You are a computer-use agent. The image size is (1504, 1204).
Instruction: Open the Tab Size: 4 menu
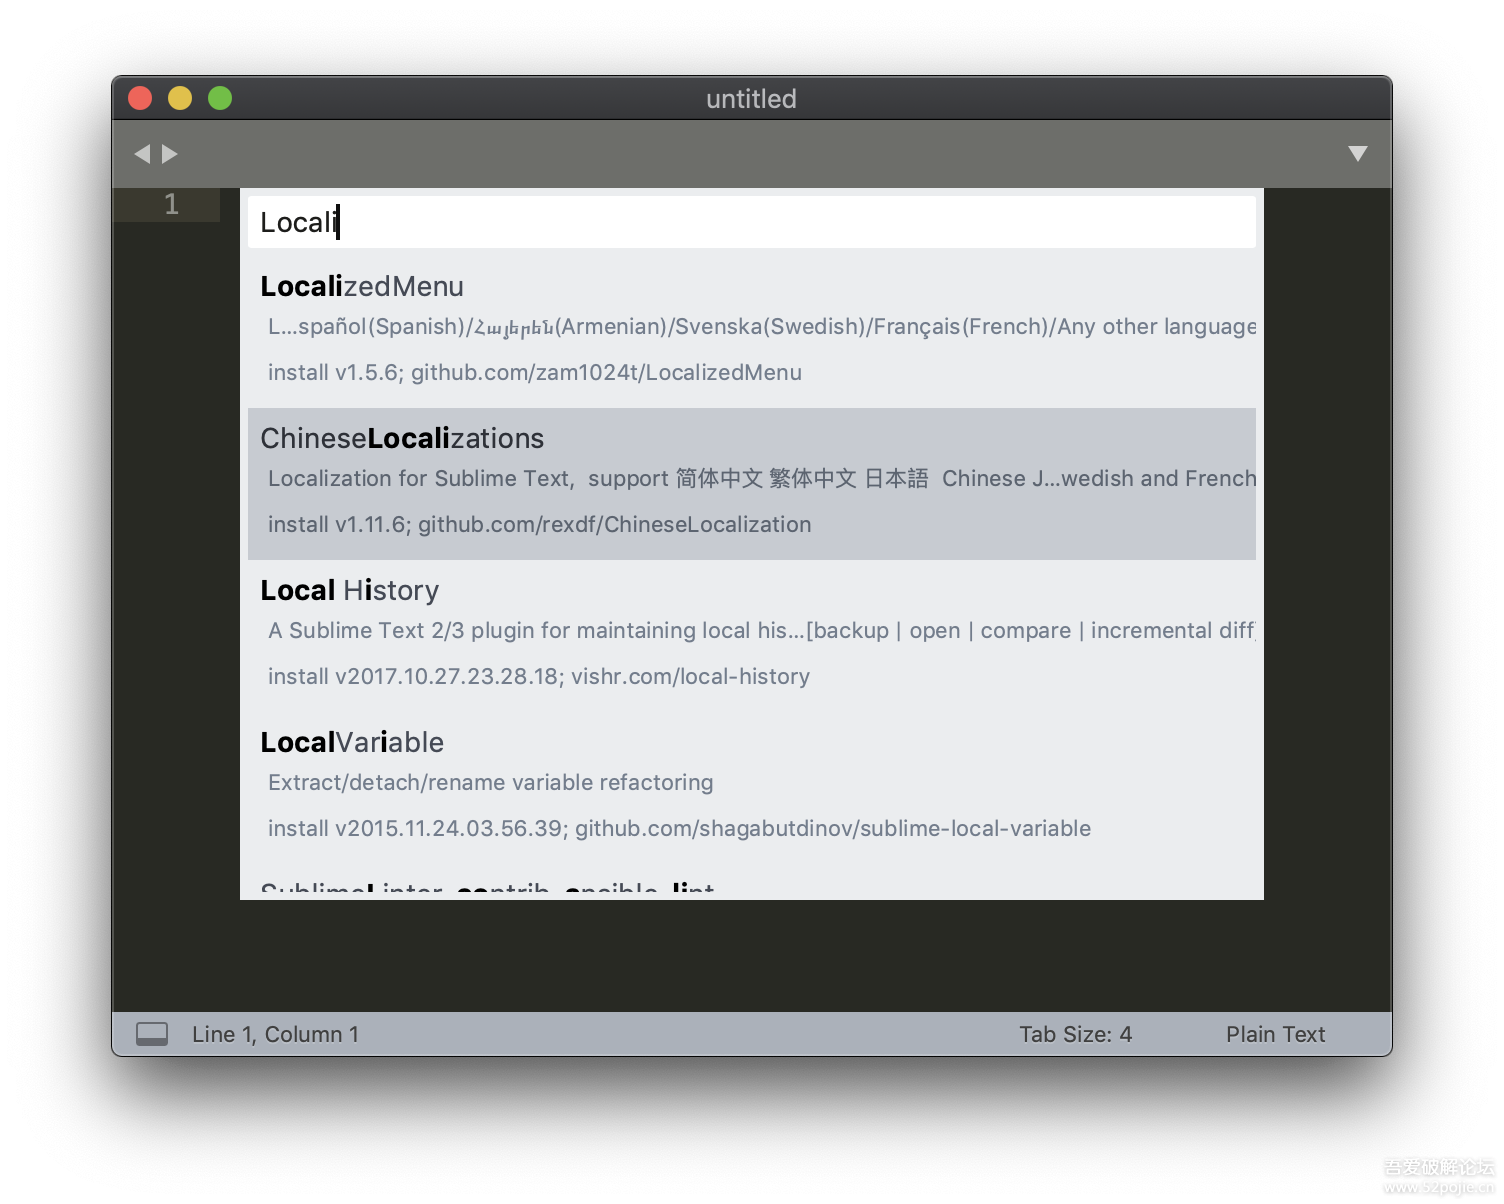[x=1075, y=1034]
